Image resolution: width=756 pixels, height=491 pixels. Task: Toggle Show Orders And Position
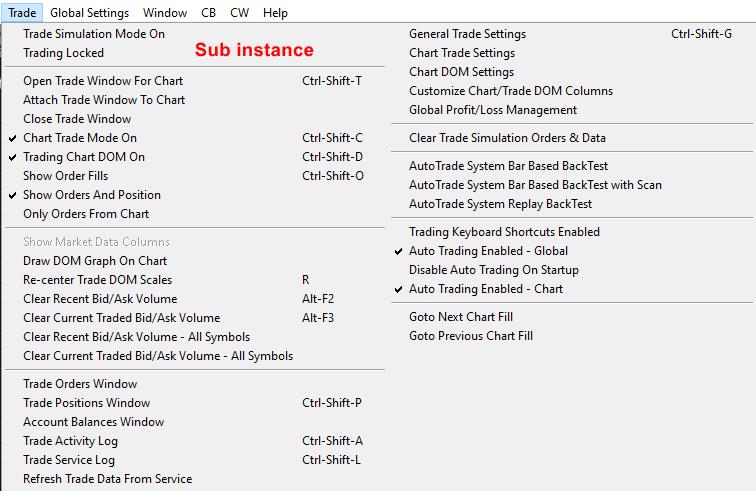92,195
